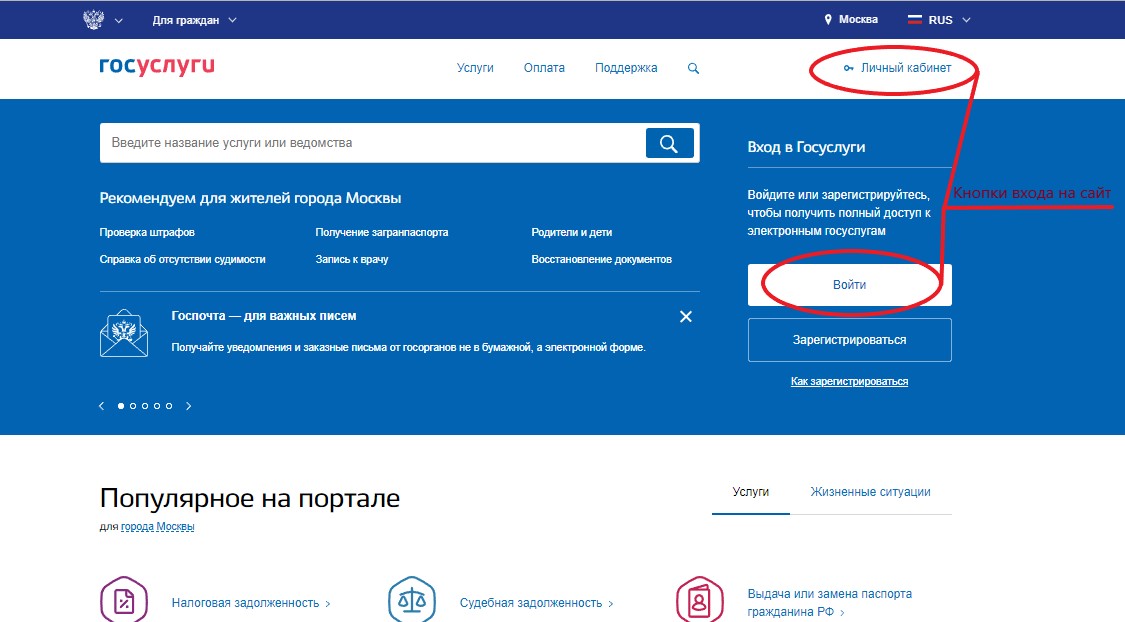The width and height of the screenshot is (1125, 622).
Task: Focus the service or agency search field
Action: click(372, 143)
